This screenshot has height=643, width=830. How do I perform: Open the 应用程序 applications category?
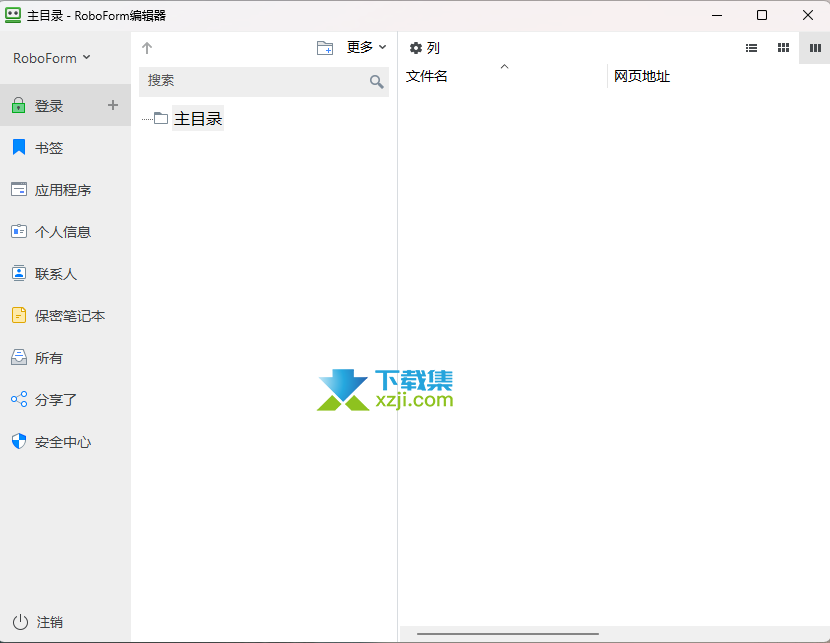tap(65, 189)
